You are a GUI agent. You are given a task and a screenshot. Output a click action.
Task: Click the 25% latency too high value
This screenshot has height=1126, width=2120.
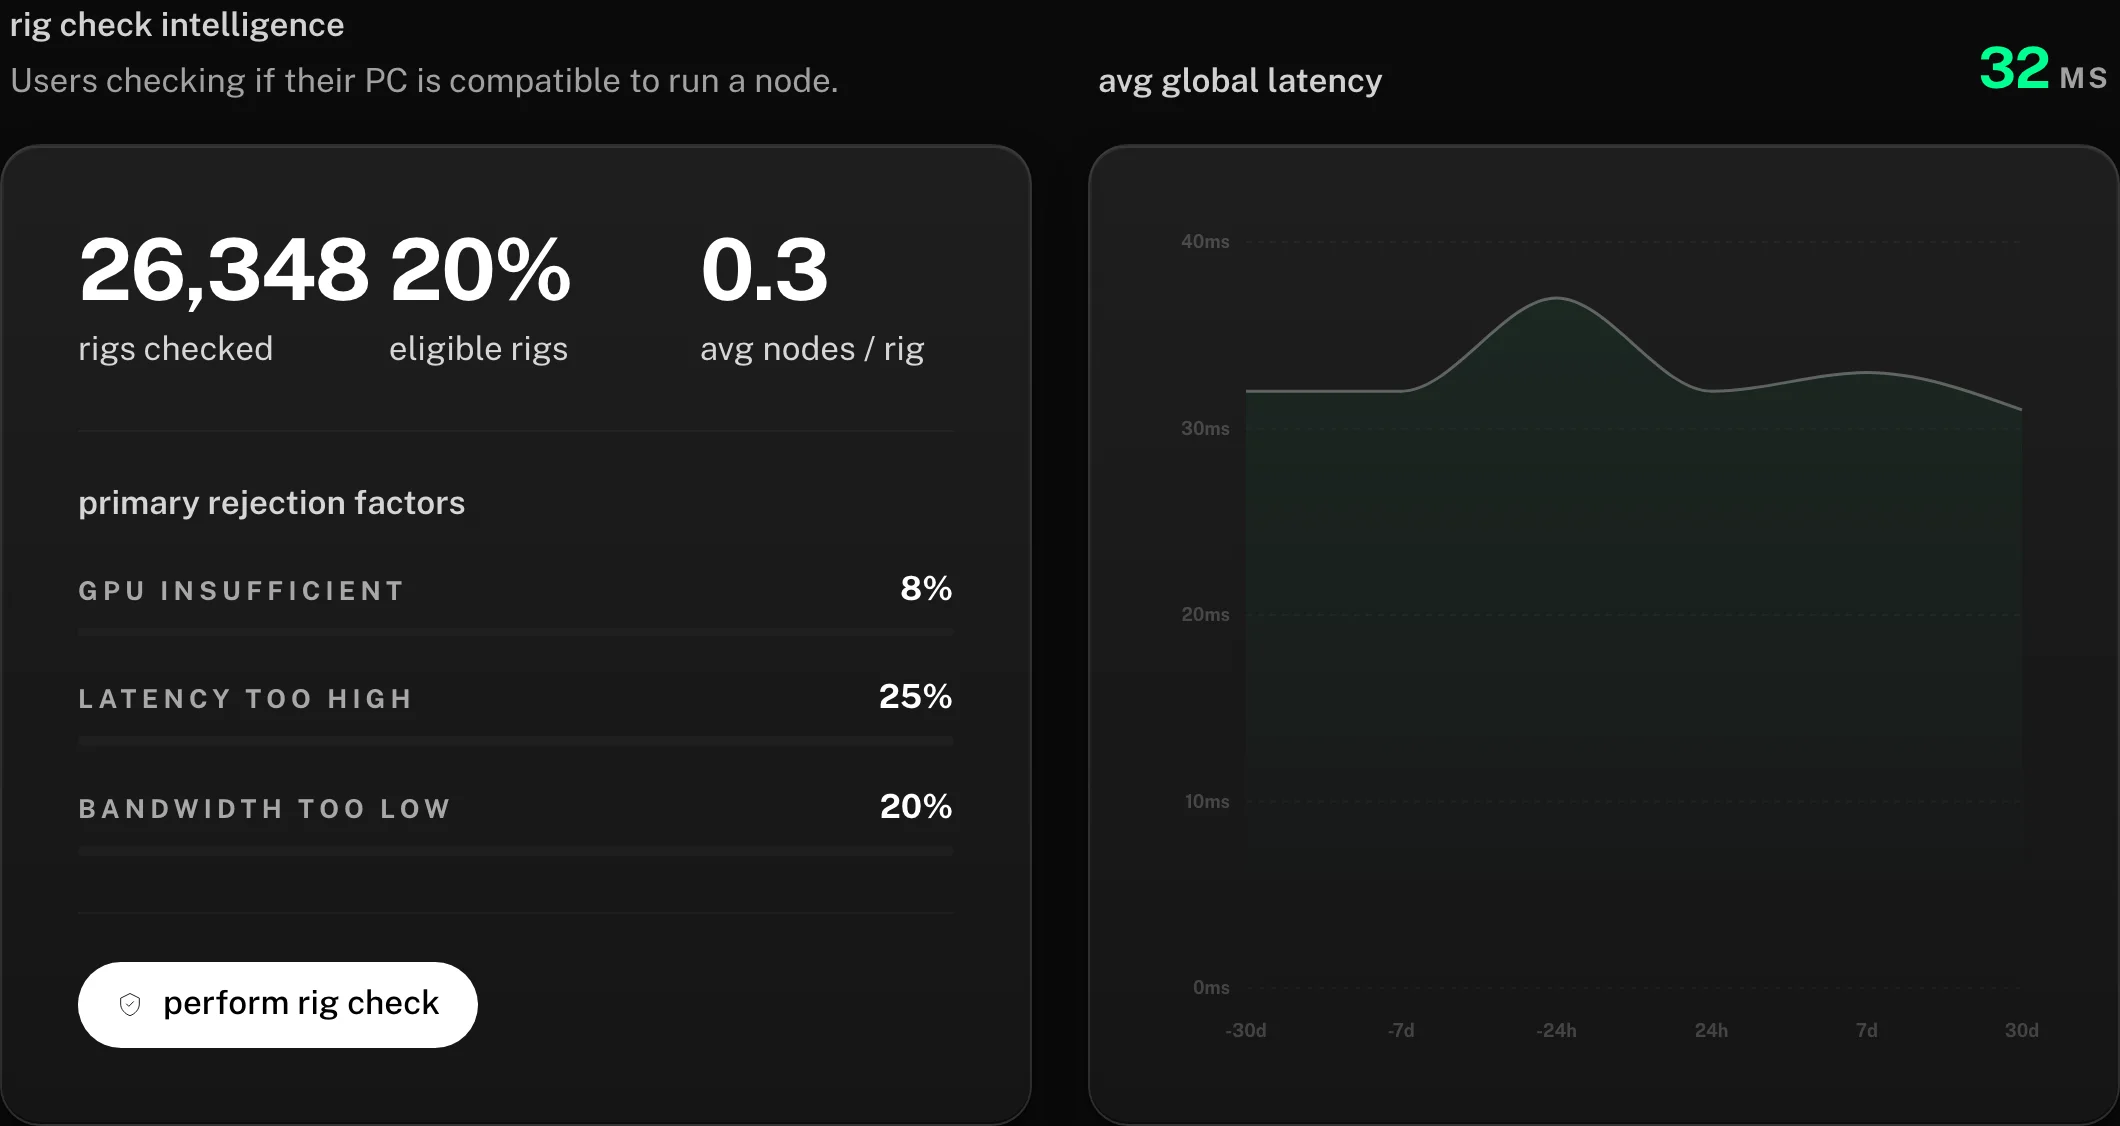(x=915, y=696)
